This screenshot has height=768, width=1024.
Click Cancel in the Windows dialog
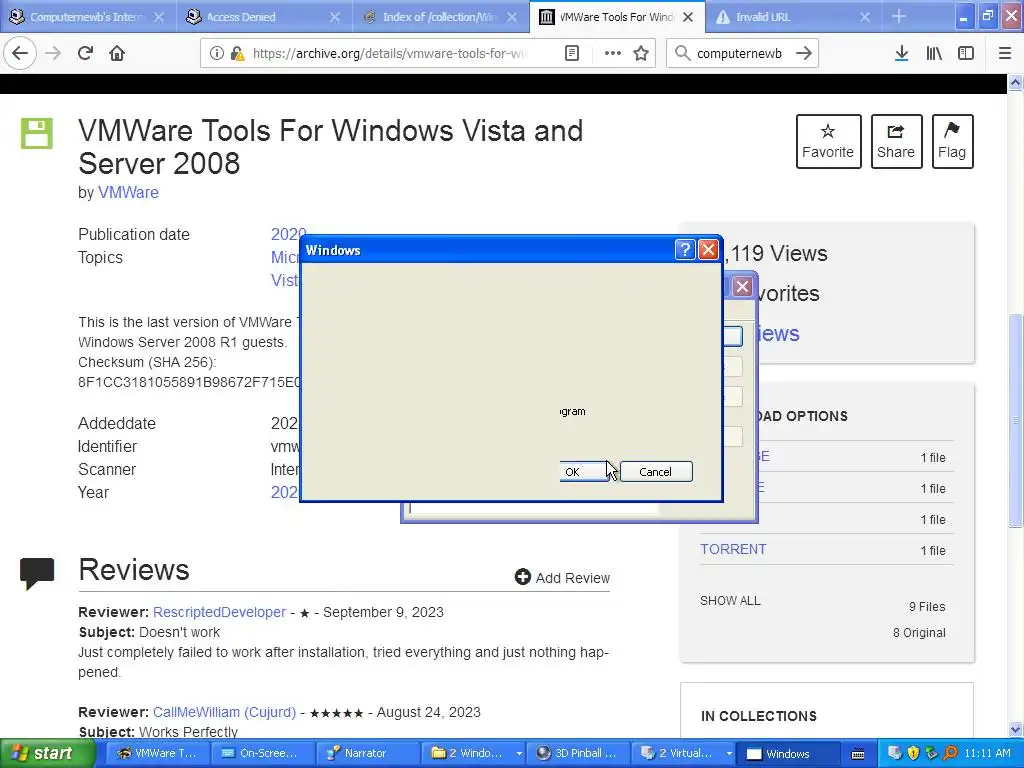[x=656, y=472]
